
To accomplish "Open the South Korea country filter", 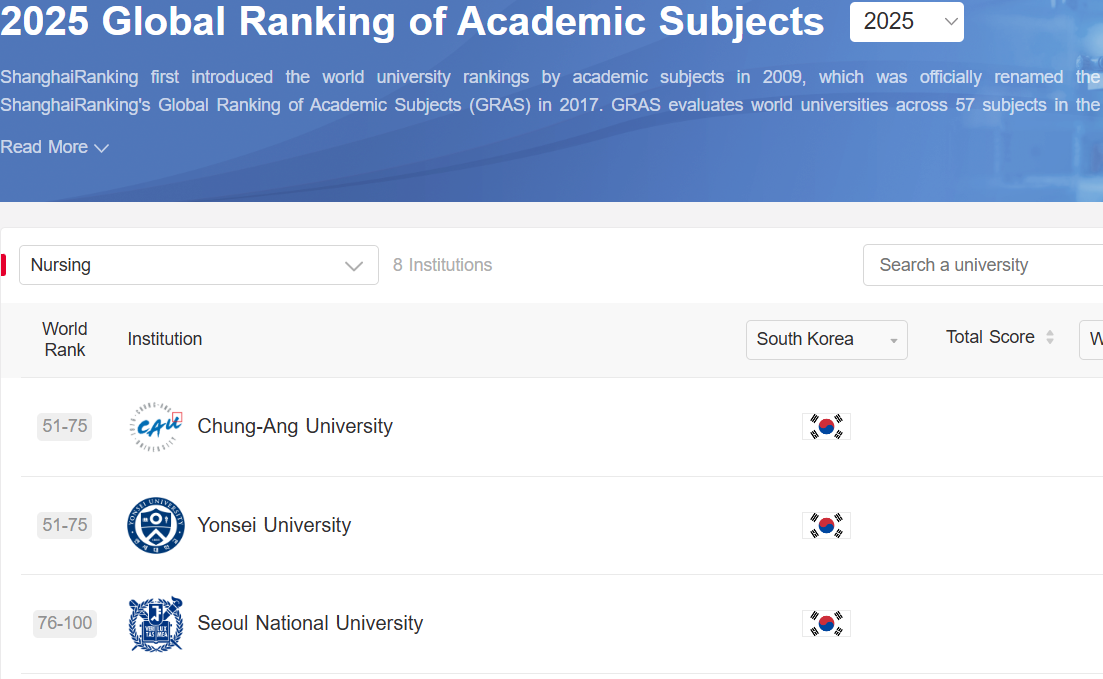I will coord(826,340).
